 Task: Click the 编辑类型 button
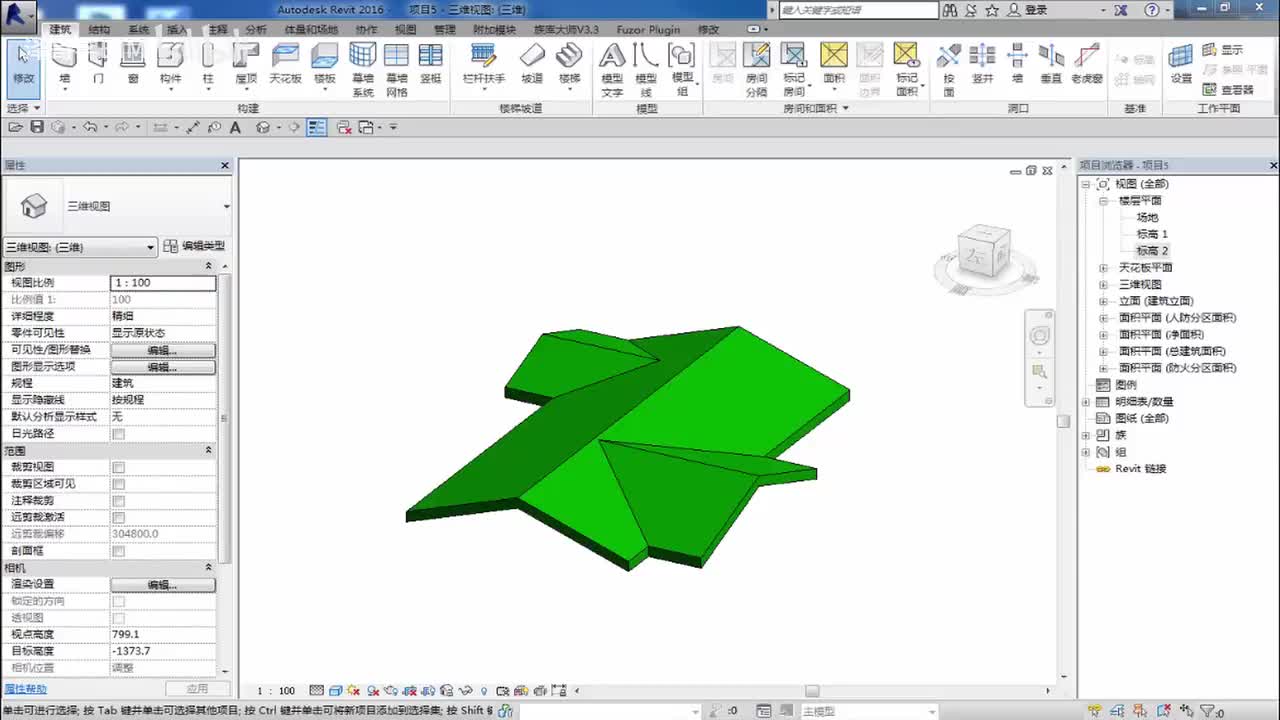click(195, 246)
